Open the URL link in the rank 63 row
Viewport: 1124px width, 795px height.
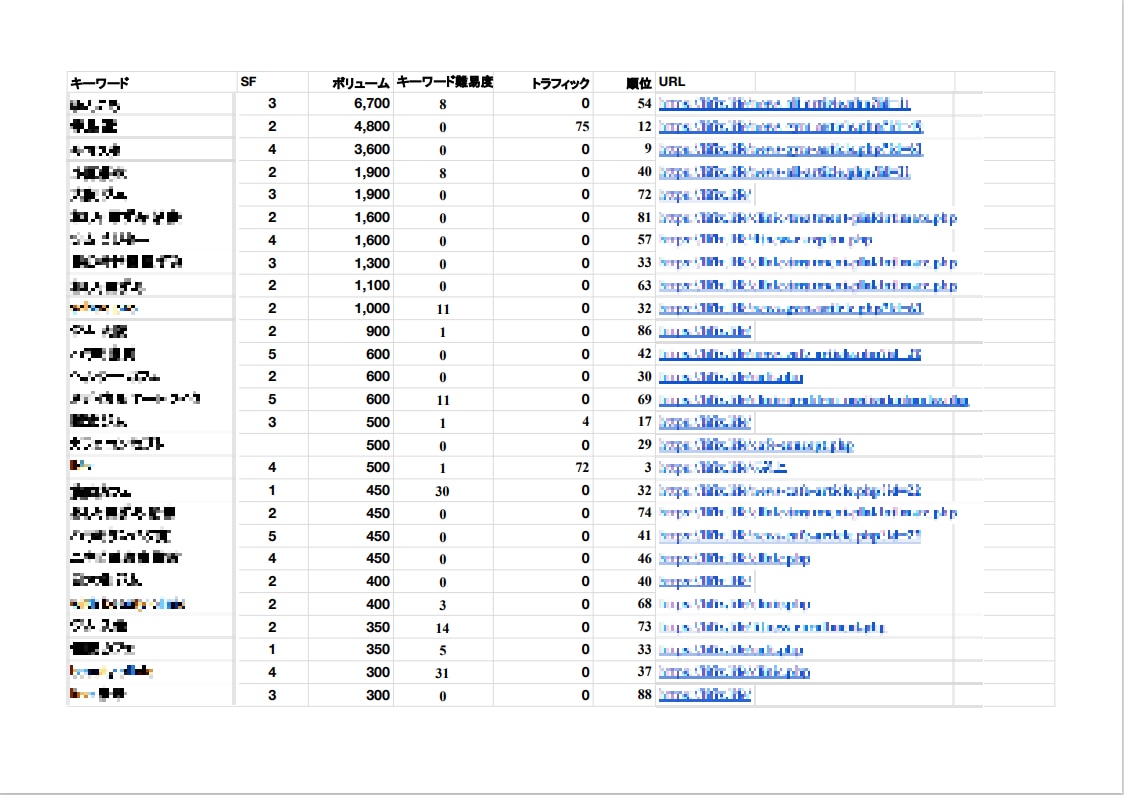click(x=808, y=285)
